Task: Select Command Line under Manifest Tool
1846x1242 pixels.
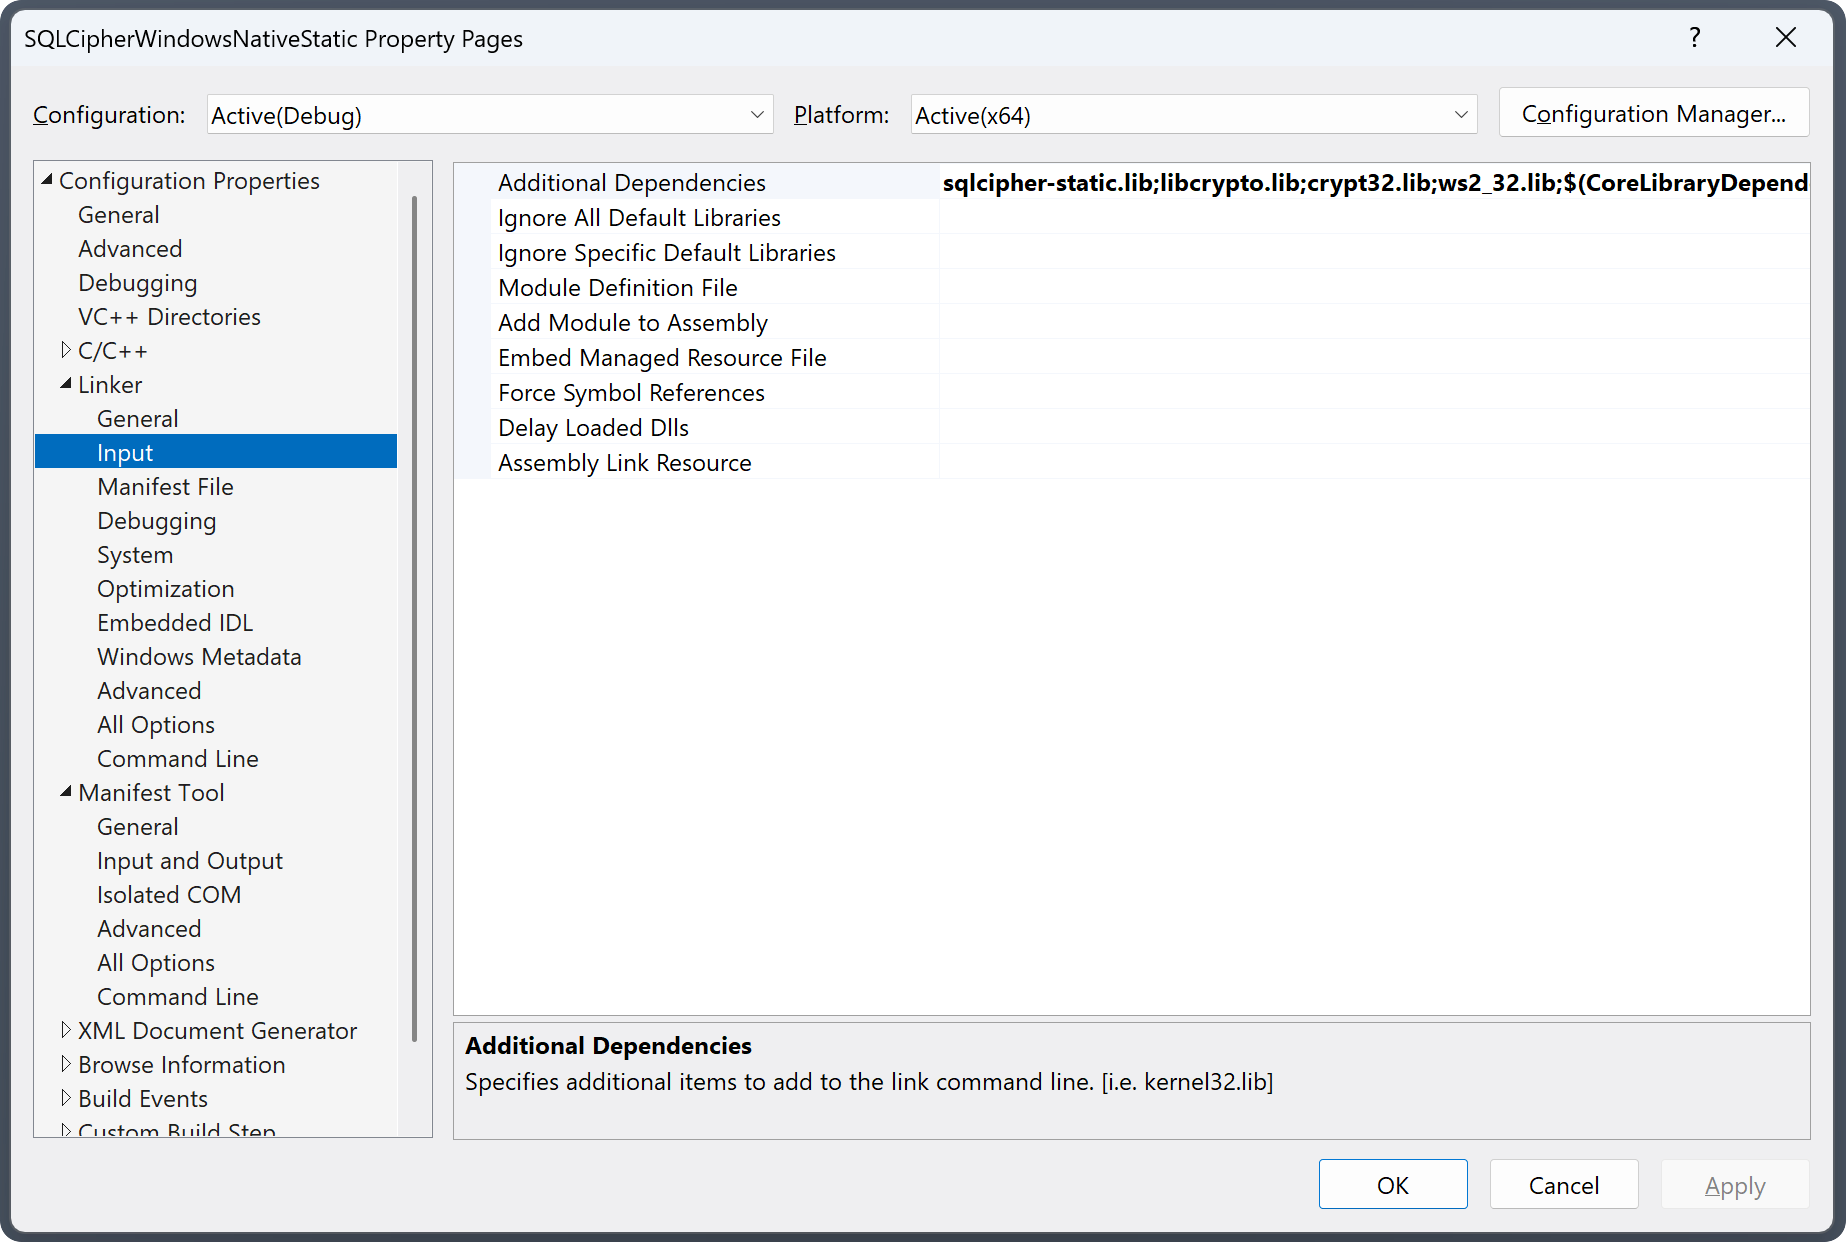Action: coord(178,997)
